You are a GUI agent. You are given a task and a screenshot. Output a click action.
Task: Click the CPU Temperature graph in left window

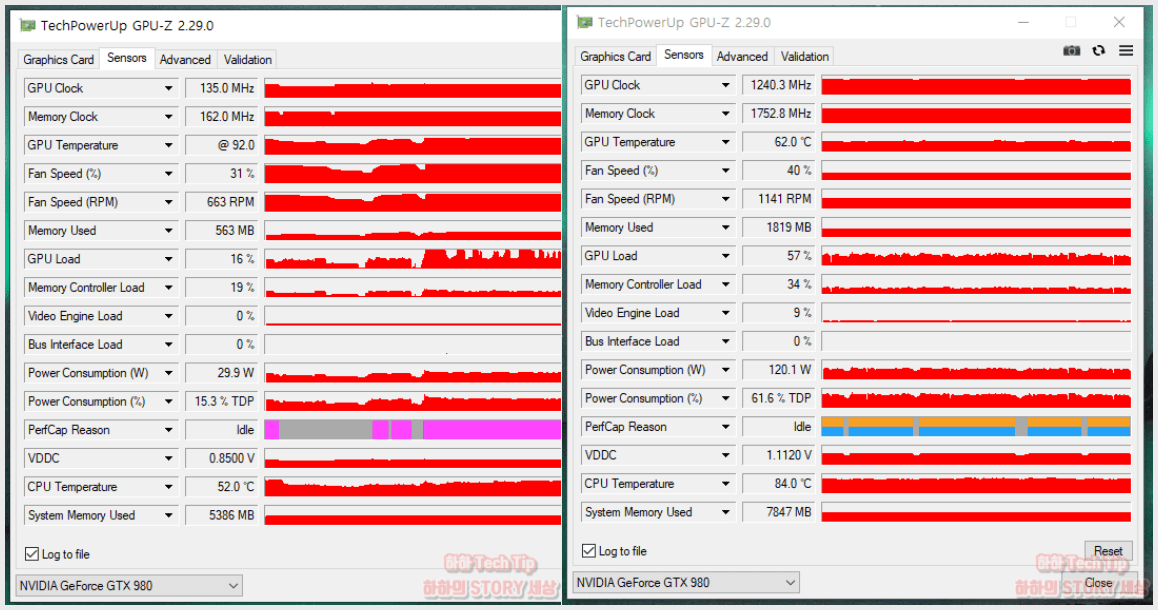tap(413, 487)
